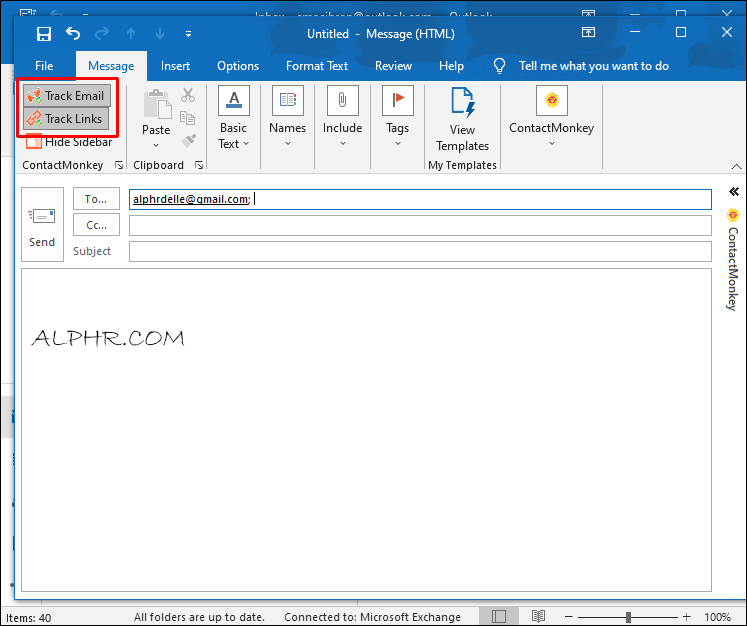Click the Format Painter icon
Viewport: 747px width, 626px height.
tap(188, 141)
